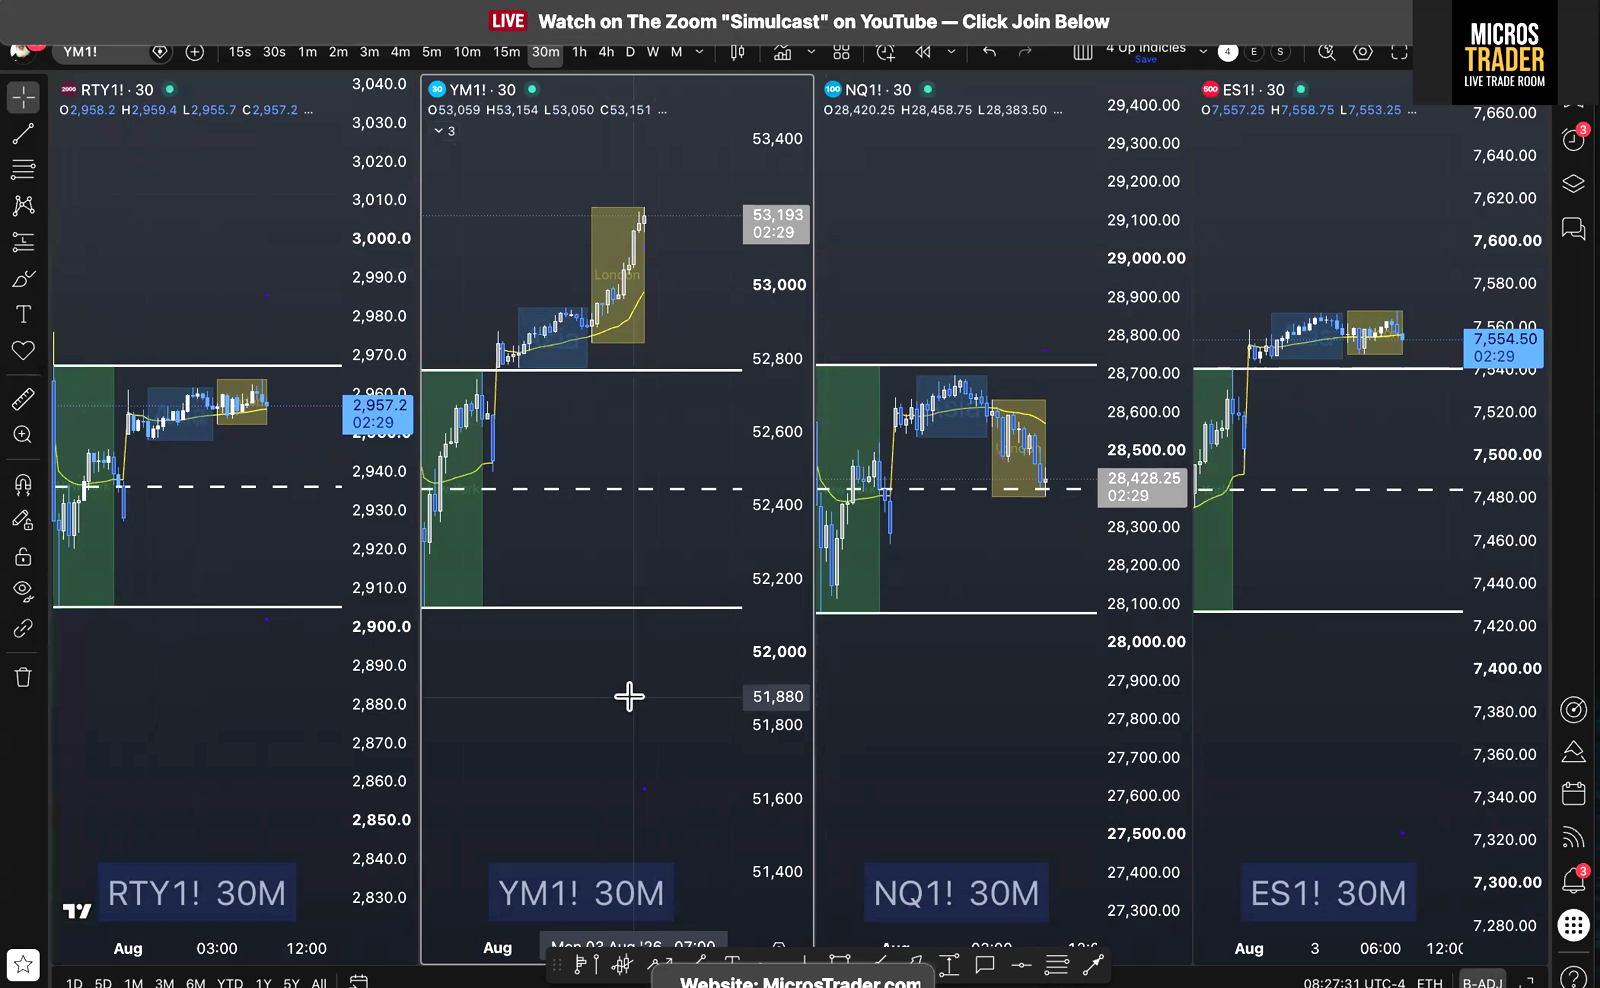Screen dimensions: 1600x988
Task: Expand the YM1! indicator legend chevron
Action: [x=438, y=131]
